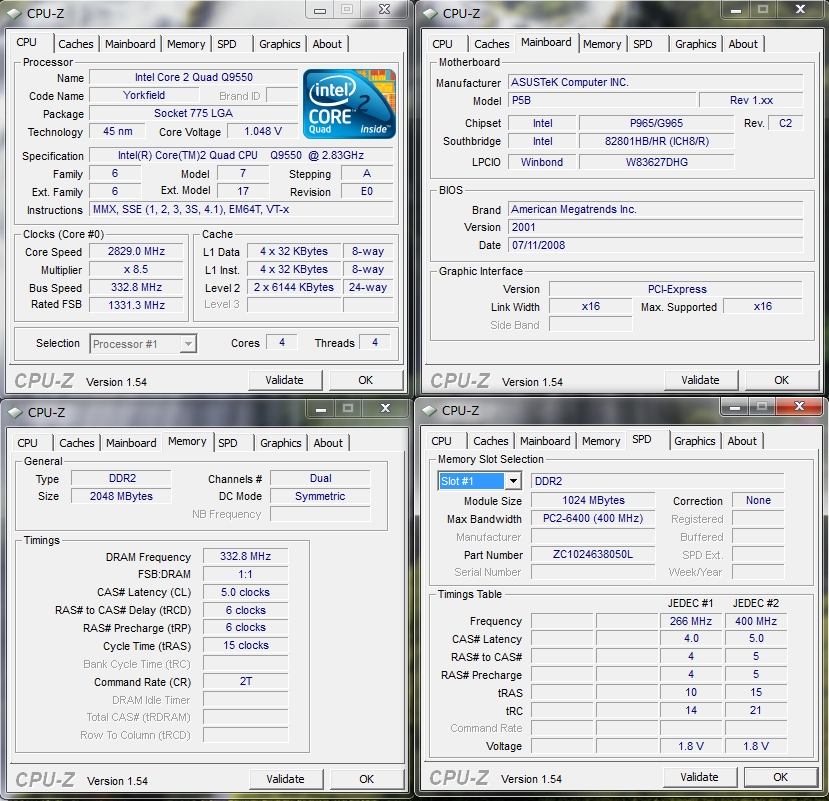Viewport: 829px width, 801px height.
Task: Expand the Processor #1 selection dropdown
Action: (188, 344)
